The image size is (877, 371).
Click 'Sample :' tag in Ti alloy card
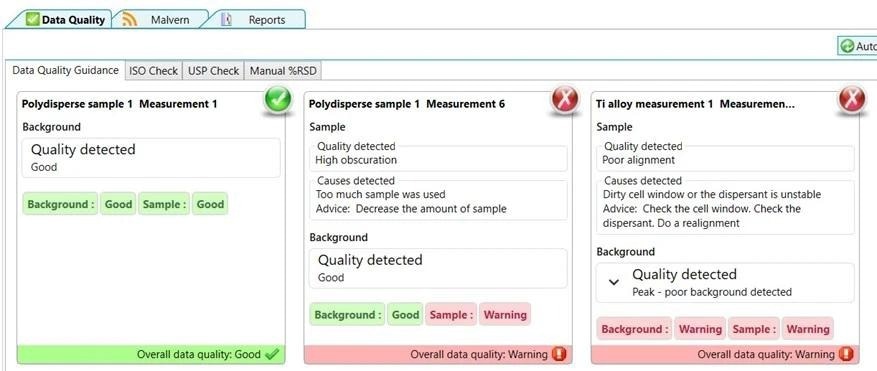[753, 329]
